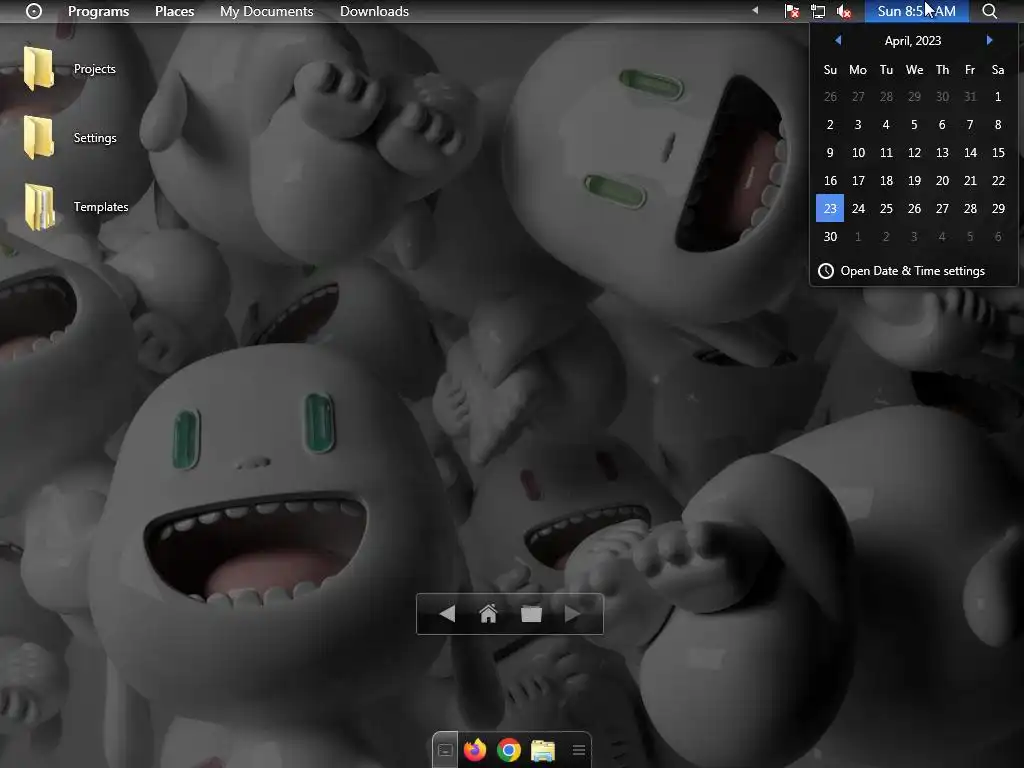Open the Places menu
Viewport: 1024px width, 768px height.
click(174, 11)
